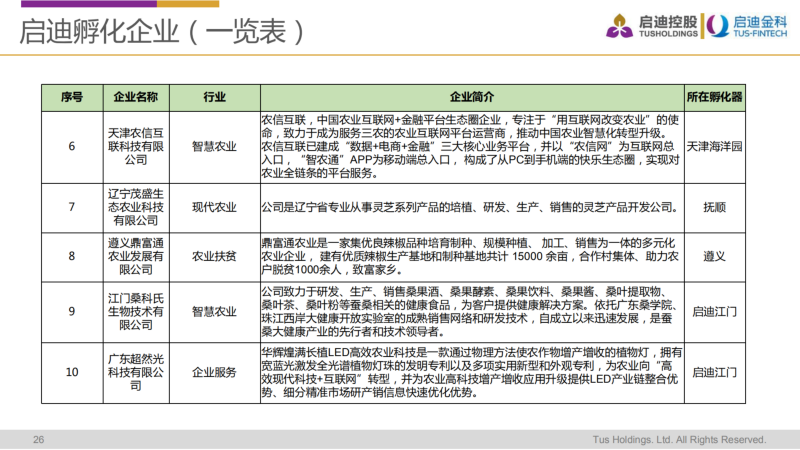
Task: Select the row number 8 cell
Action: [72, 257]
